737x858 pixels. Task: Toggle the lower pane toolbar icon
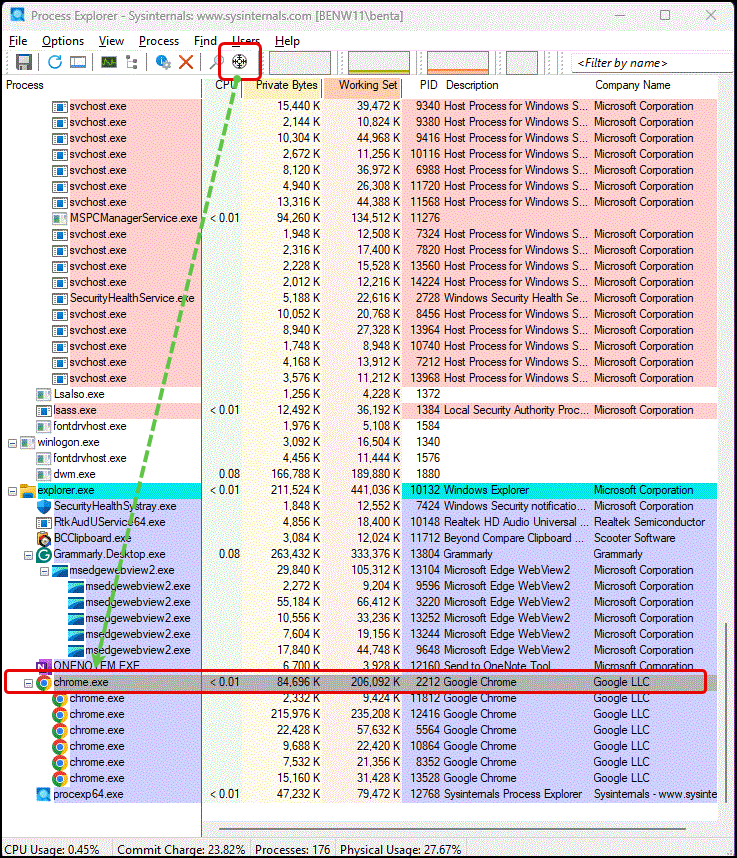pyautogui.click(x=78, y=62)
